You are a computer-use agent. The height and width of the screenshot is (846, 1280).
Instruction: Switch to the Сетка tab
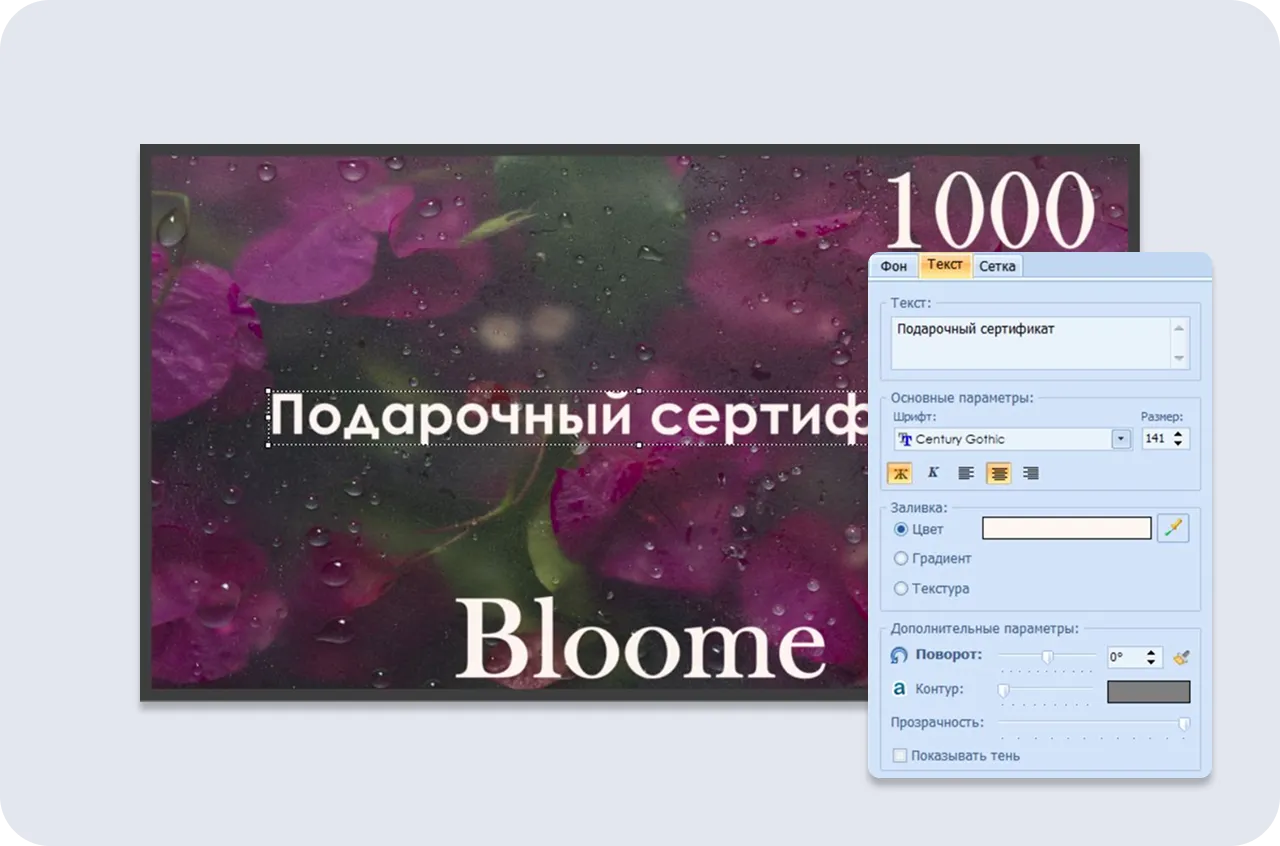pyautogui.click(x=997, y=266)
